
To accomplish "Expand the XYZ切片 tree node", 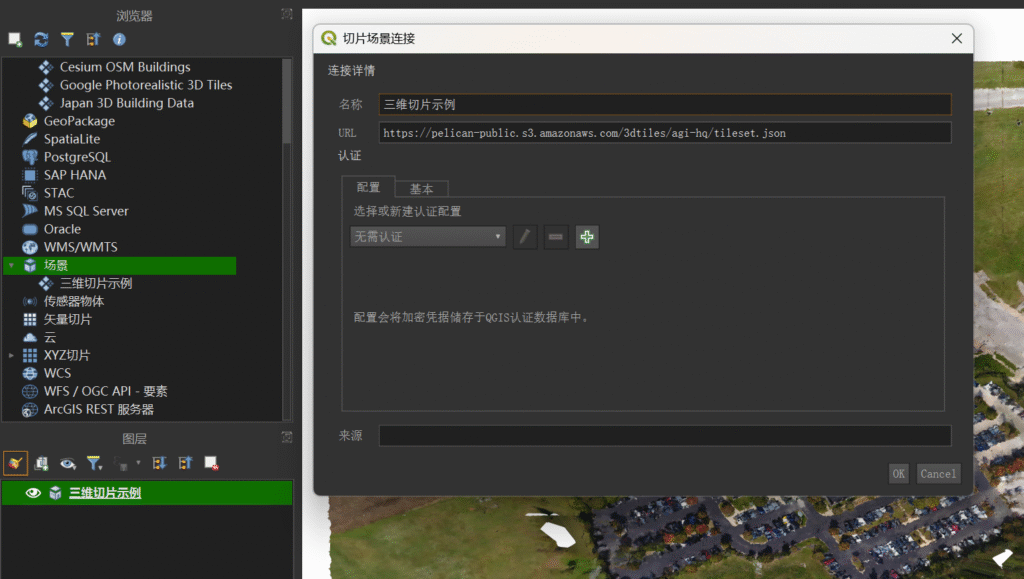I will click(11, 356).
